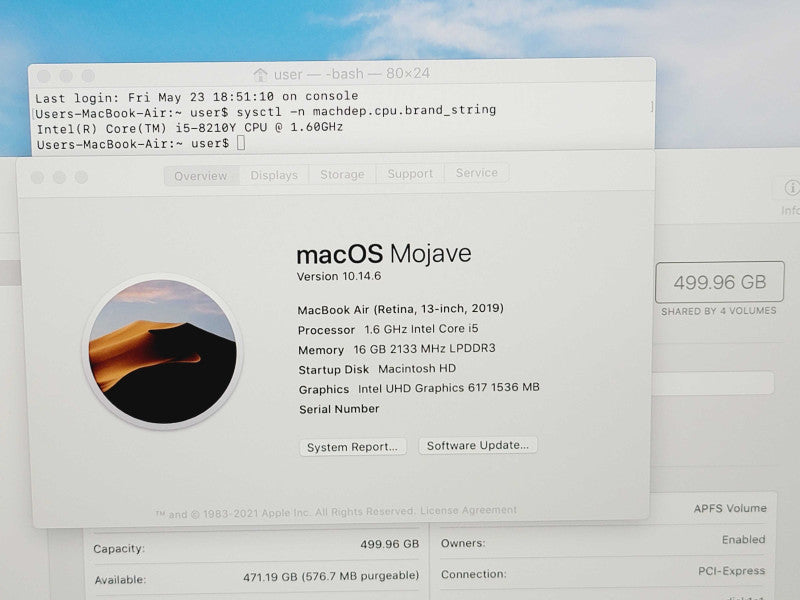Click the APFS Volume type value
Screen dimensions: 800x600
[x=730, y=508]
